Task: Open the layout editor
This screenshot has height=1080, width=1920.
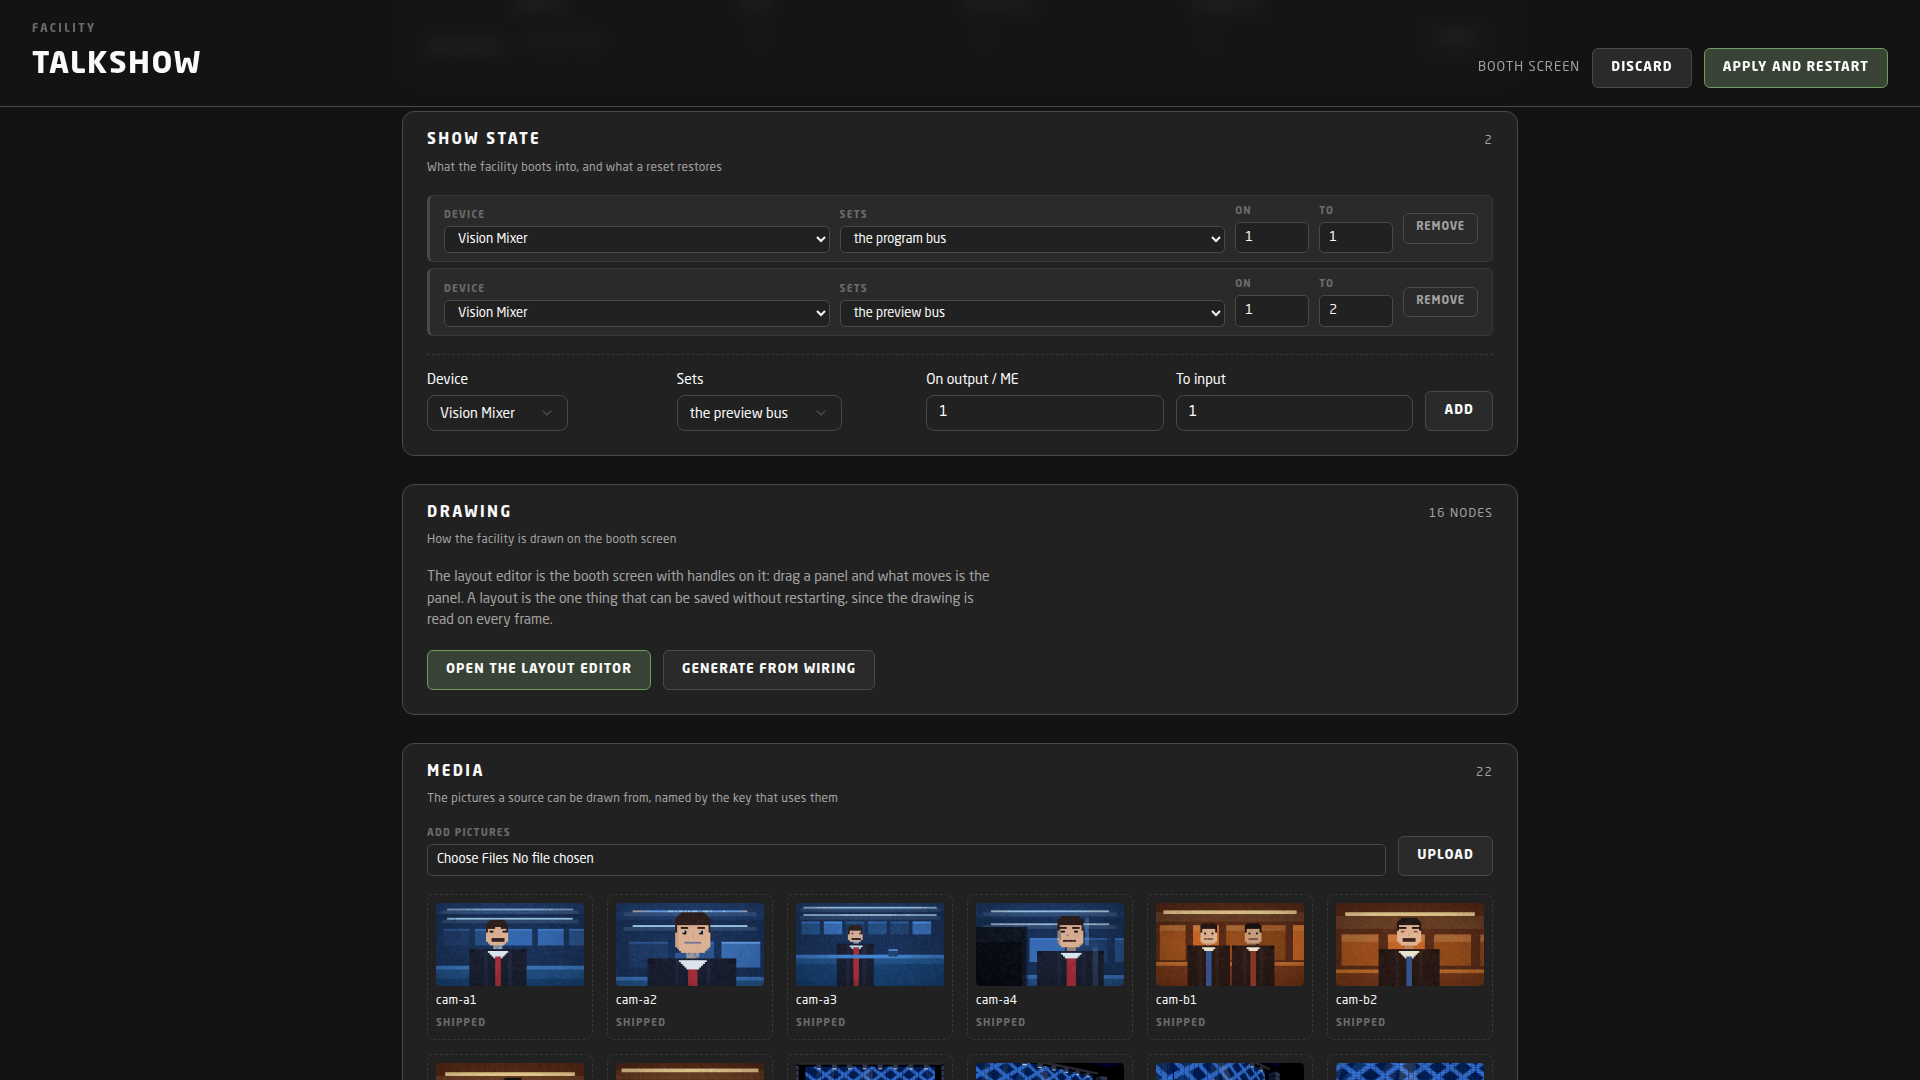Action: 538,670
